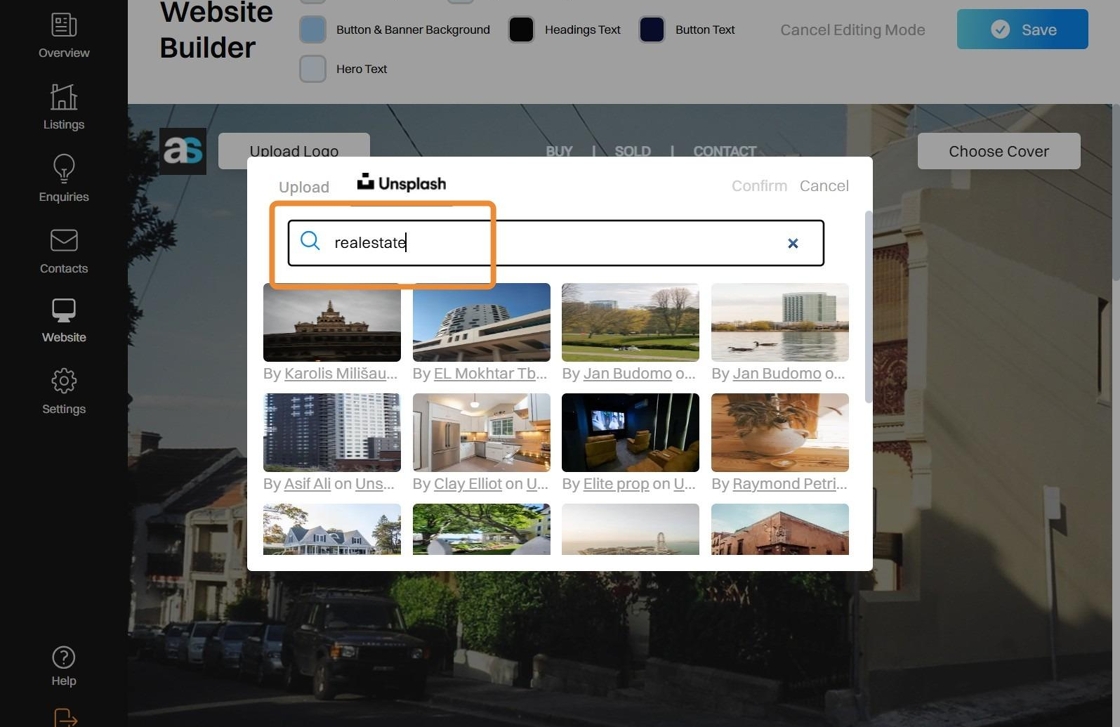Click the Choose Cover button
Image resolution: width=1120 pixels, height=727 pixels.
coord(999,151)
